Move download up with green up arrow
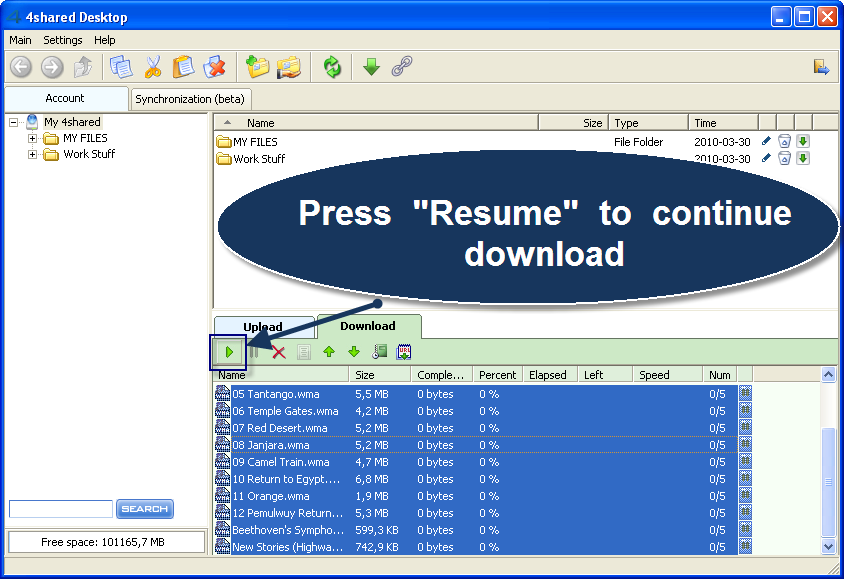The height and width of the screenshot is (579, 844). 329,352
